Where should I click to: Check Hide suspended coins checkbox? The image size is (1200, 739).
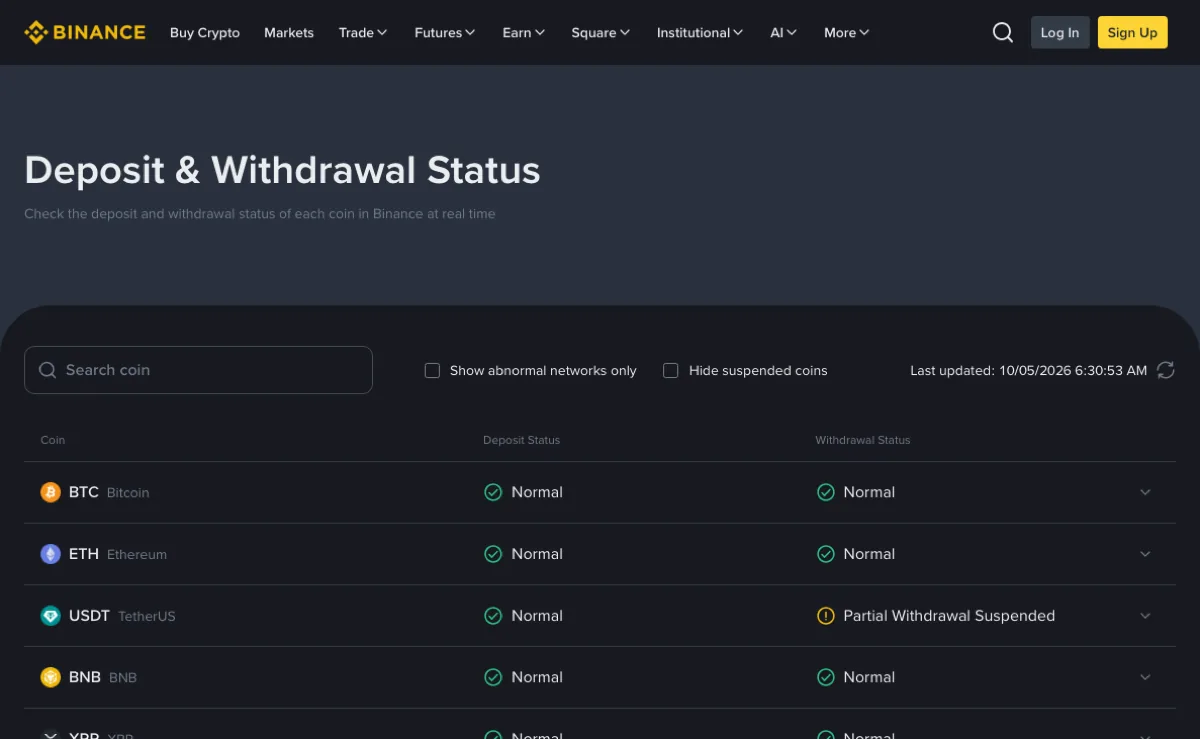[x=671, y=370]
